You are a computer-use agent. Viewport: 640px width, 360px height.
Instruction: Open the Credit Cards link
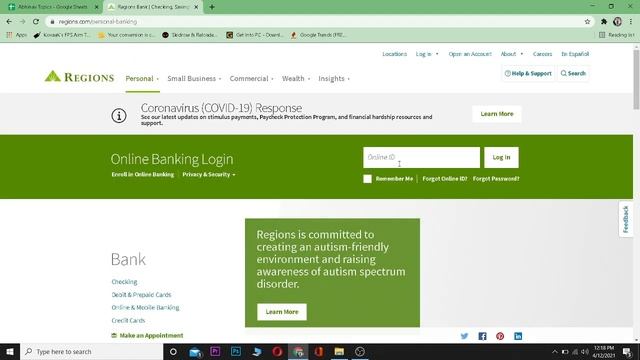pyautogui.click(x=128, y=320)
